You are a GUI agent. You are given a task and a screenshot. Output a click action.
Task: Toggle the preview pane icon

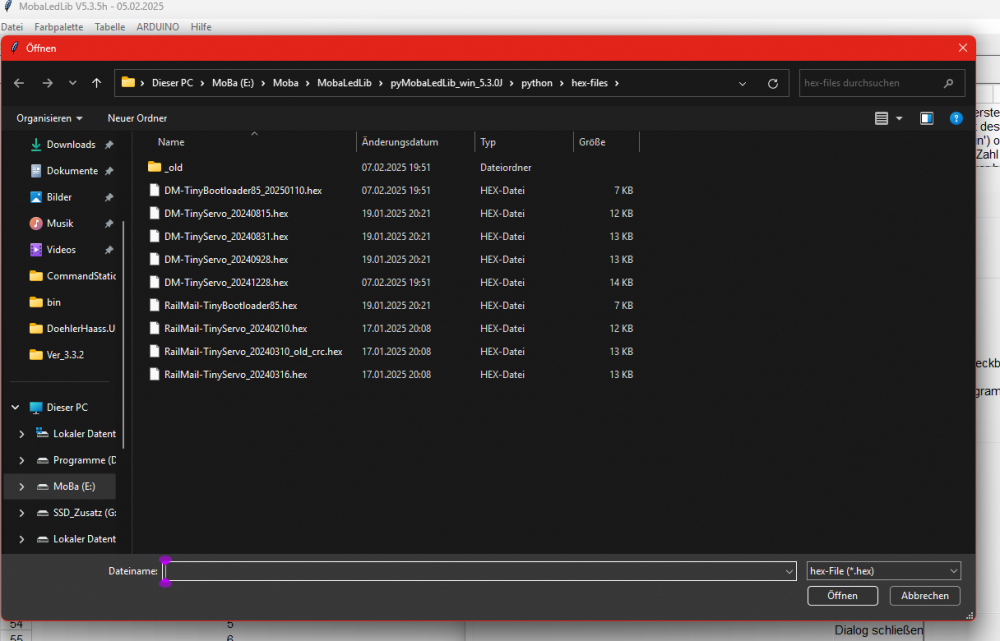[x=927, y=119]
